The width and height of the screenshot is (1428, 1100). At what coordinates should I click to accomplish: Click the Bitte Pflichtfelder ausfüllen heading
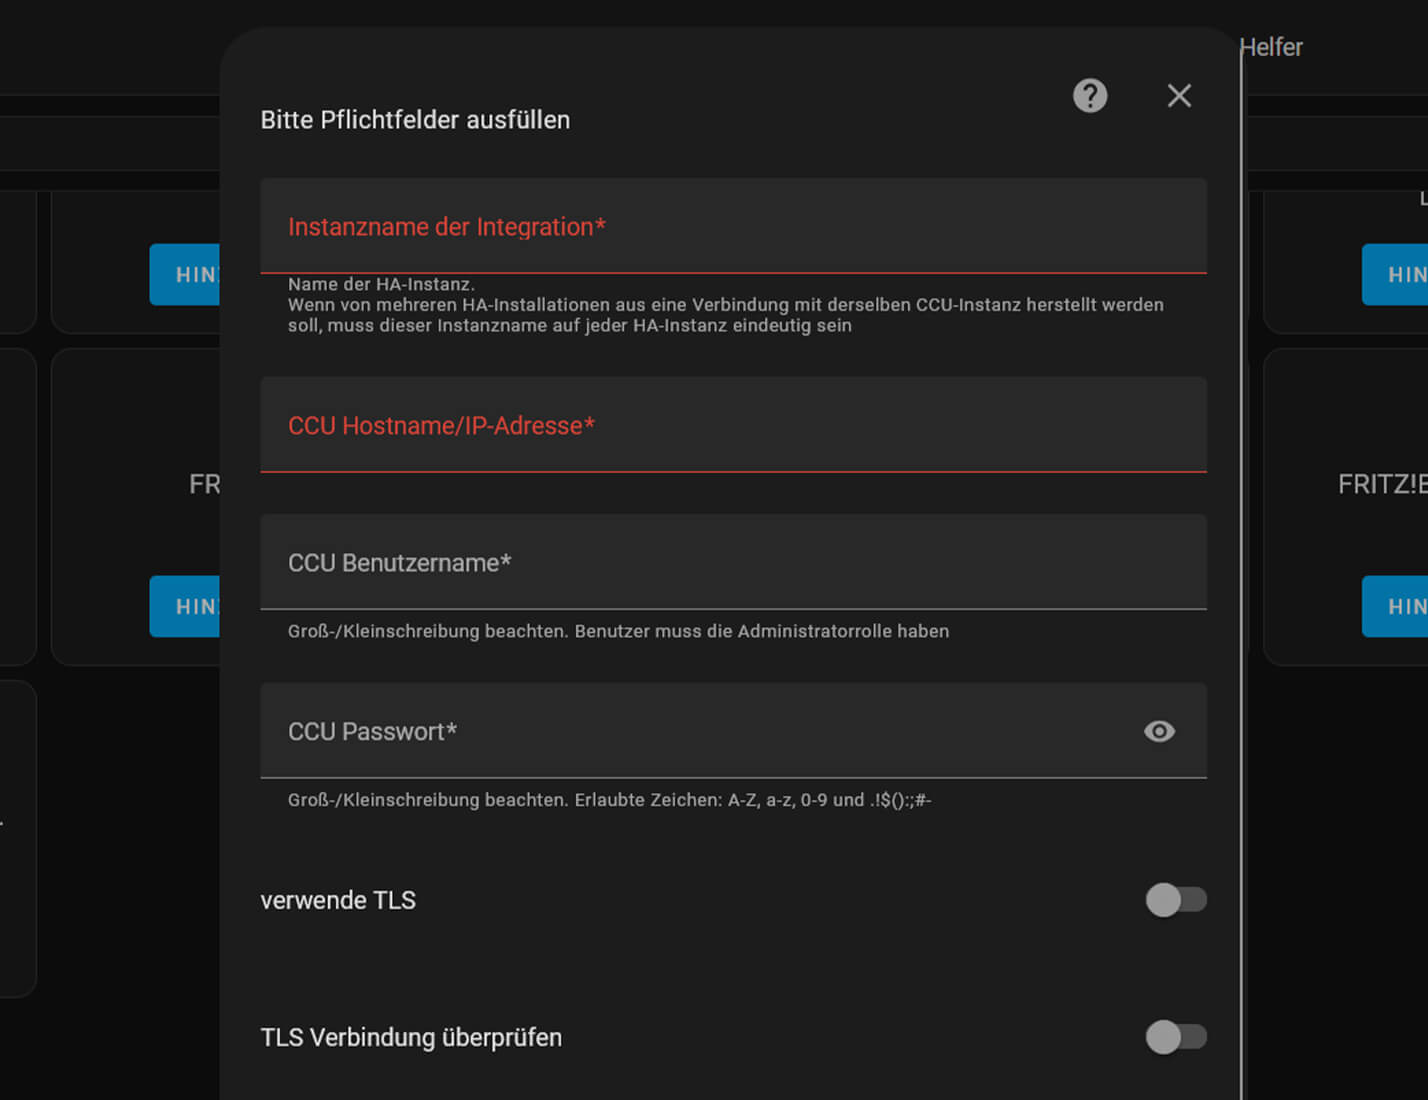[415, 120]
